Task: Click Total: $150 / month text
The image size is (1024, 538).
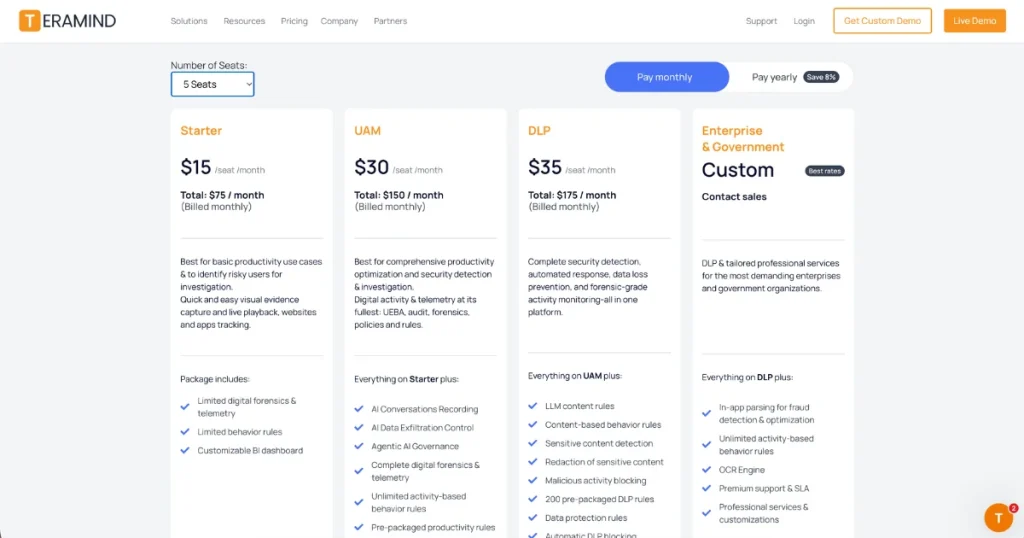Action: (398, 195)
